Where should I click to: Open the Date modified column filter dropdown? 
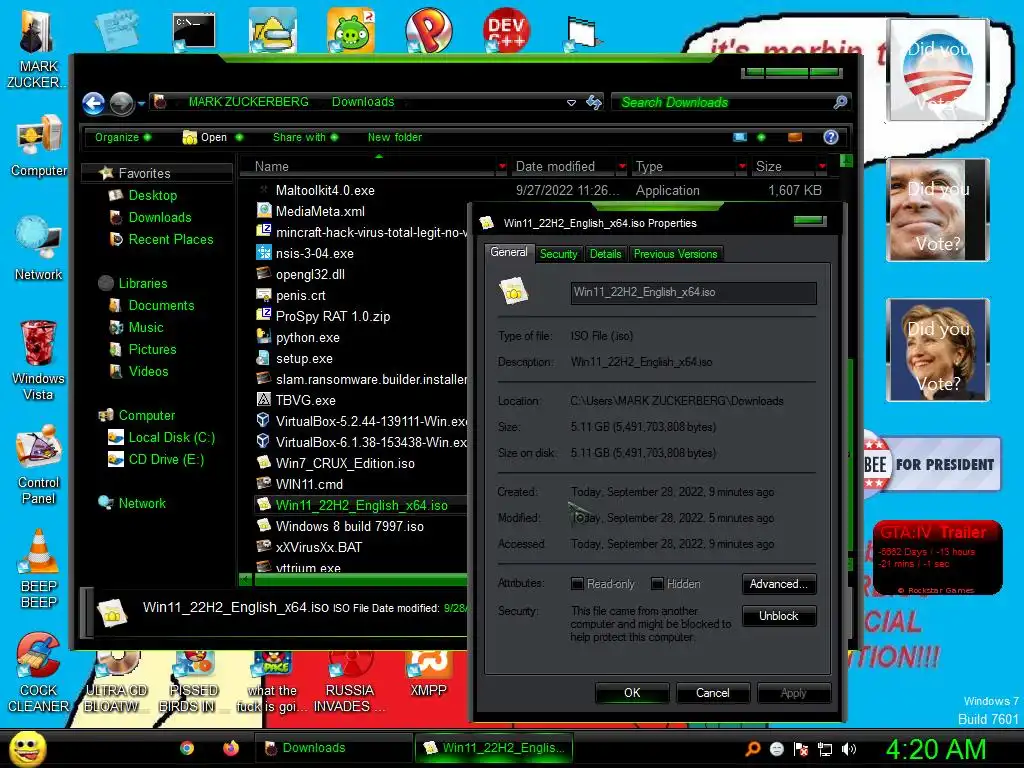622,167
